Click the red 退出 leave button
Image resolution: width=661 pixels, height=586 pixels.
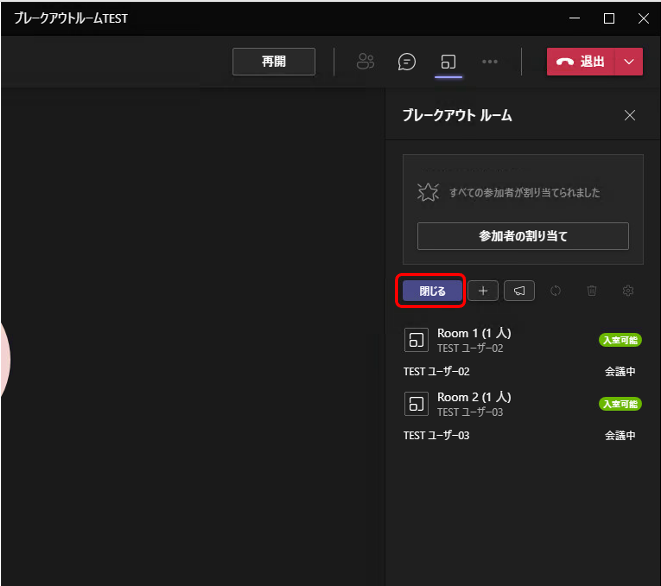[x=580, y=62]
